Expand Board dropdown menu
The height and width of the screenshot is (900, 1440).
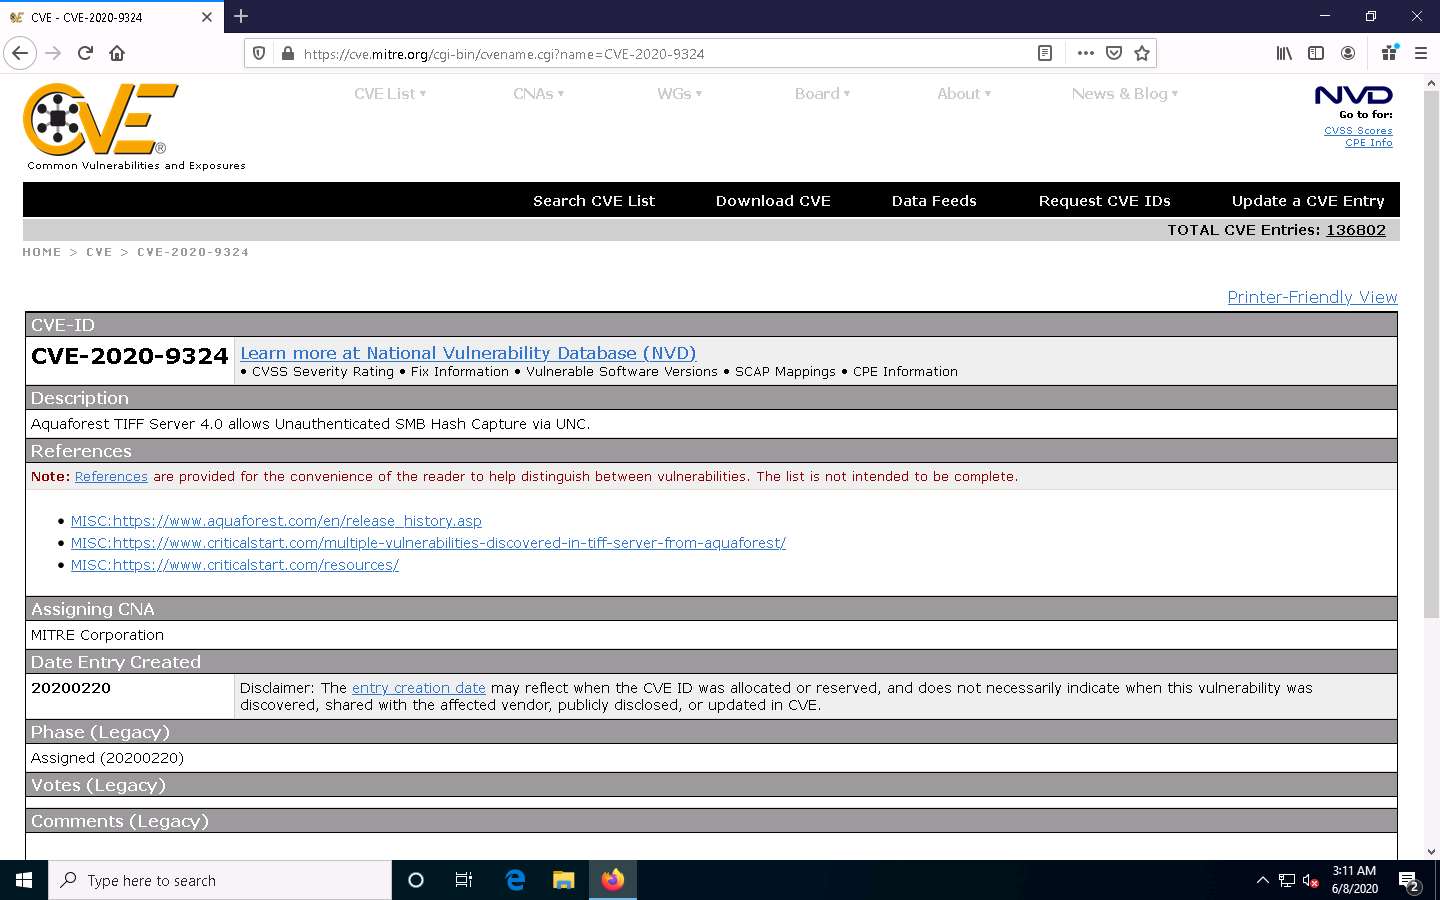(x=822, y=93)
